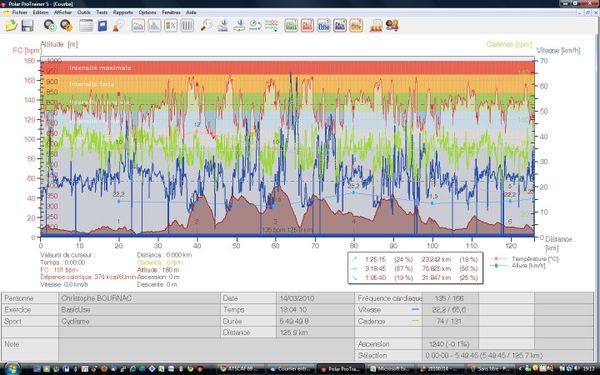The width and height of the screenshot is (600, 375).
Task: Open the Fenêtres menu
Action: pos(171,12)
